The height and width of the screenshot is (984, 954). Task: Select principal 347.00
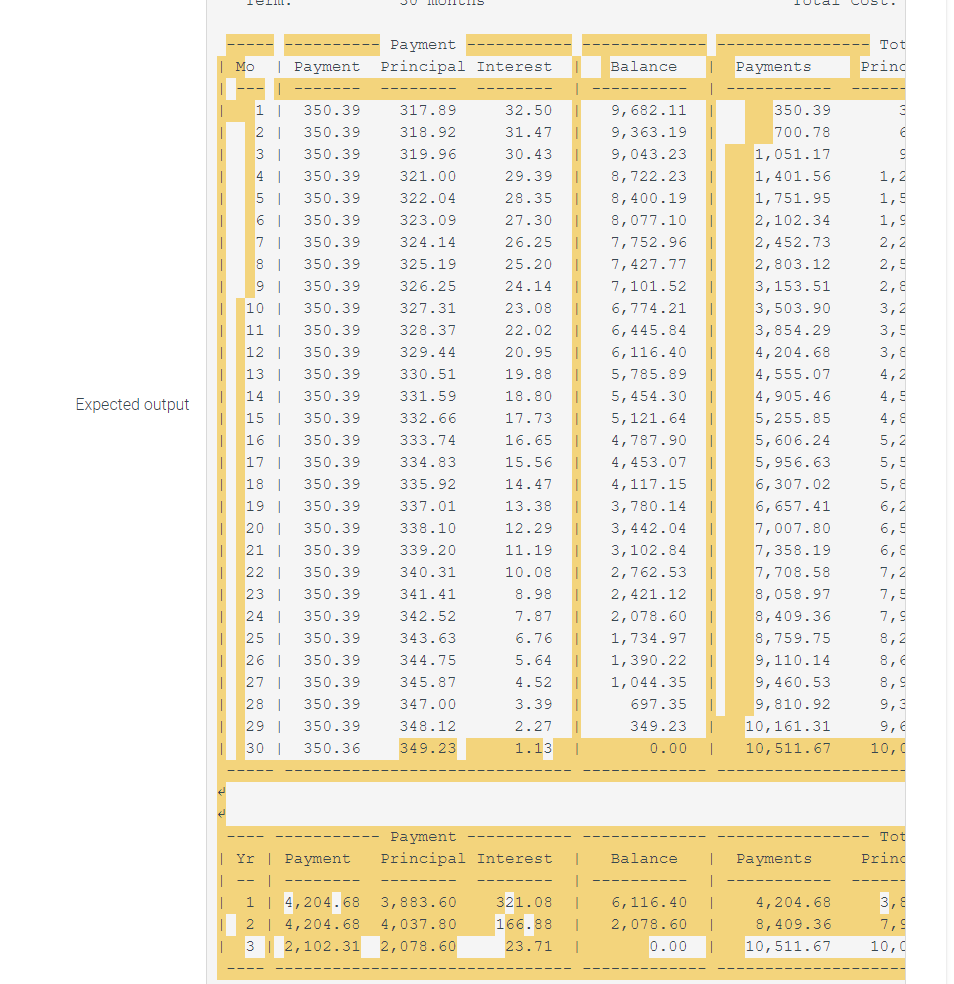coord(427,704)
